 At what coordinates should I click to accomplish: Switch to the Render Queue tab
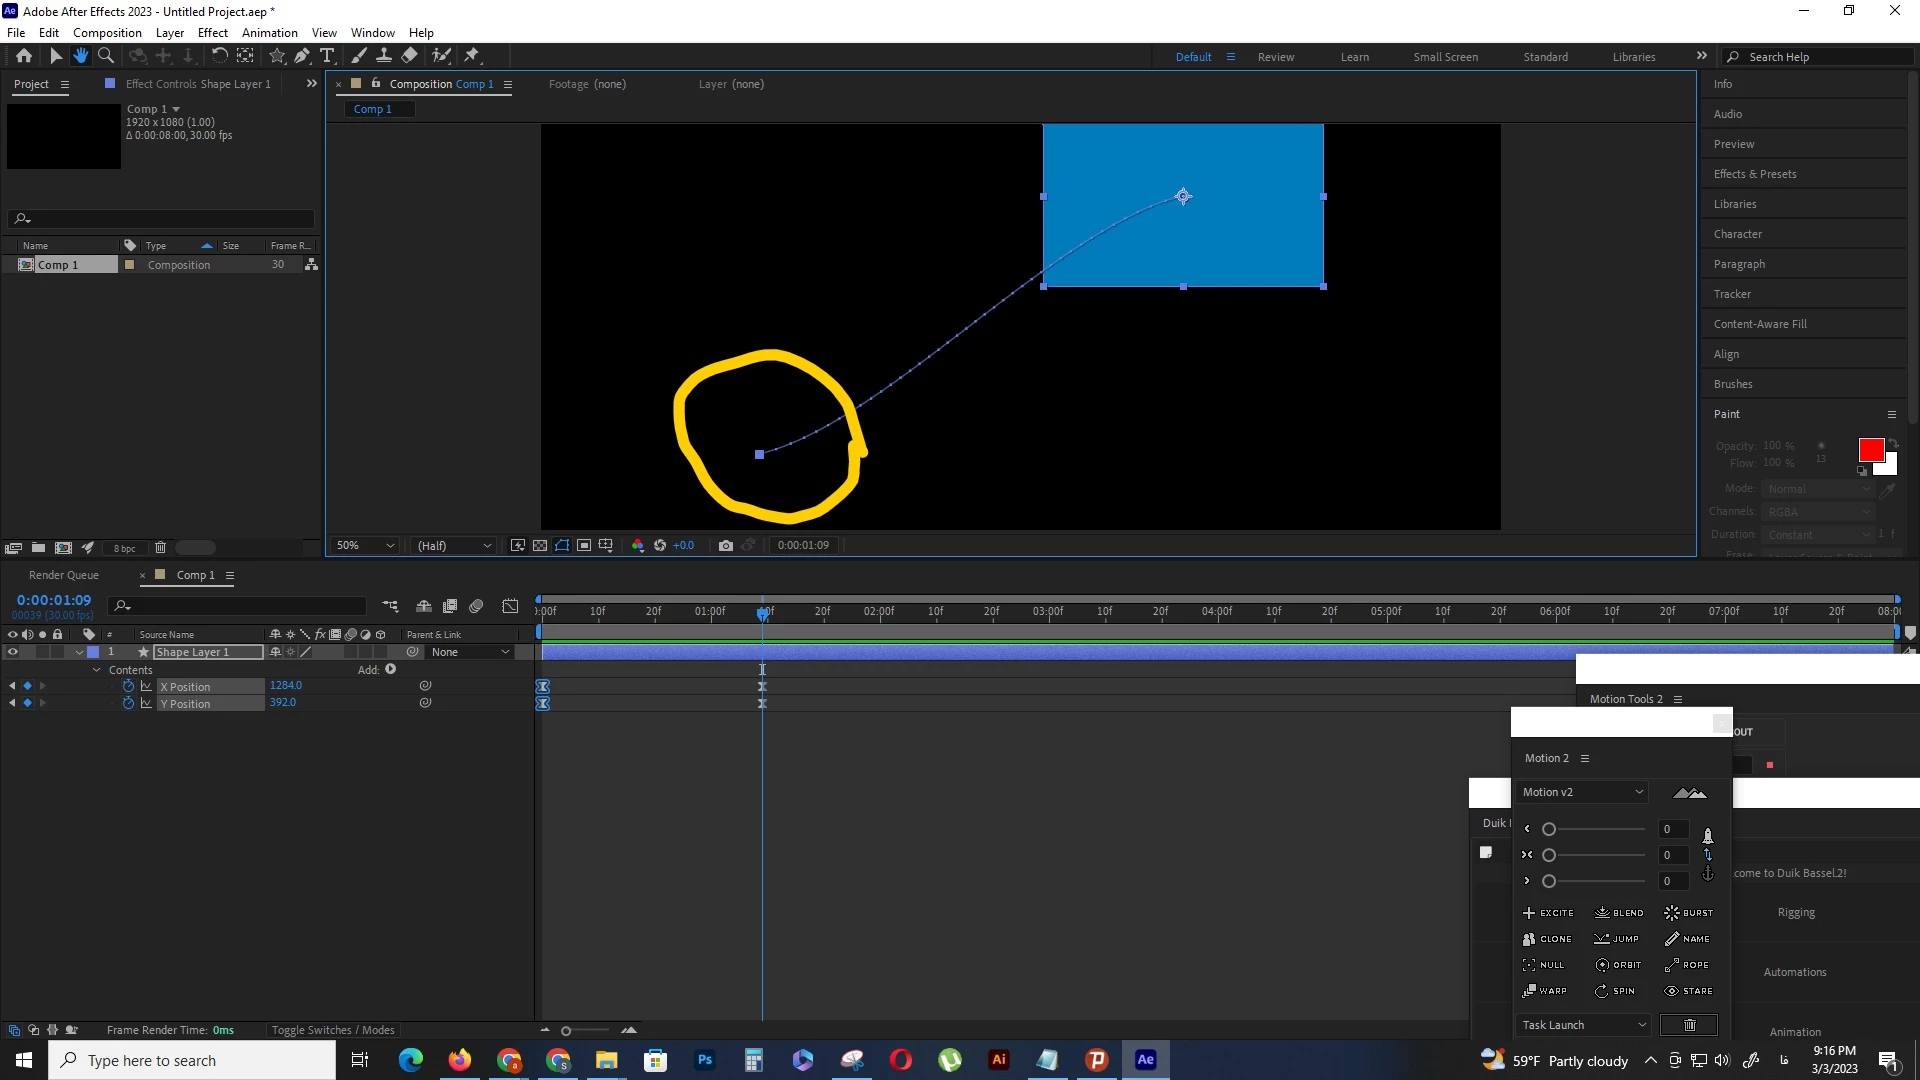(64, 575)
